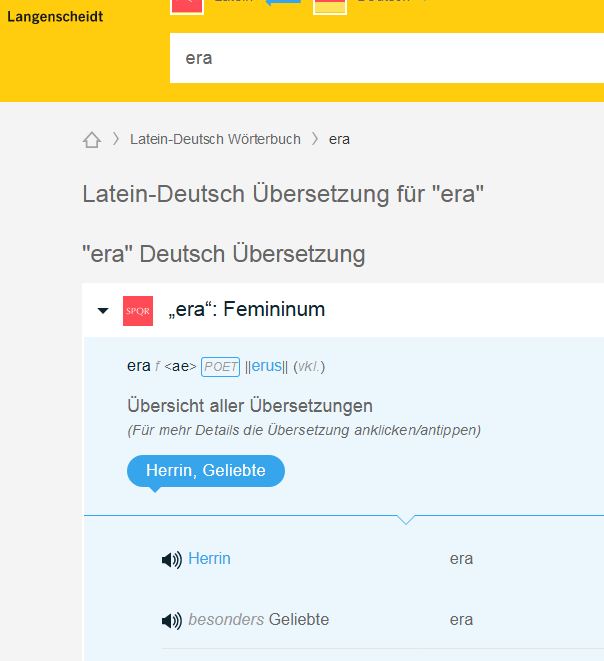Click the "vkl." abbreviation

[x=309, y=367]
